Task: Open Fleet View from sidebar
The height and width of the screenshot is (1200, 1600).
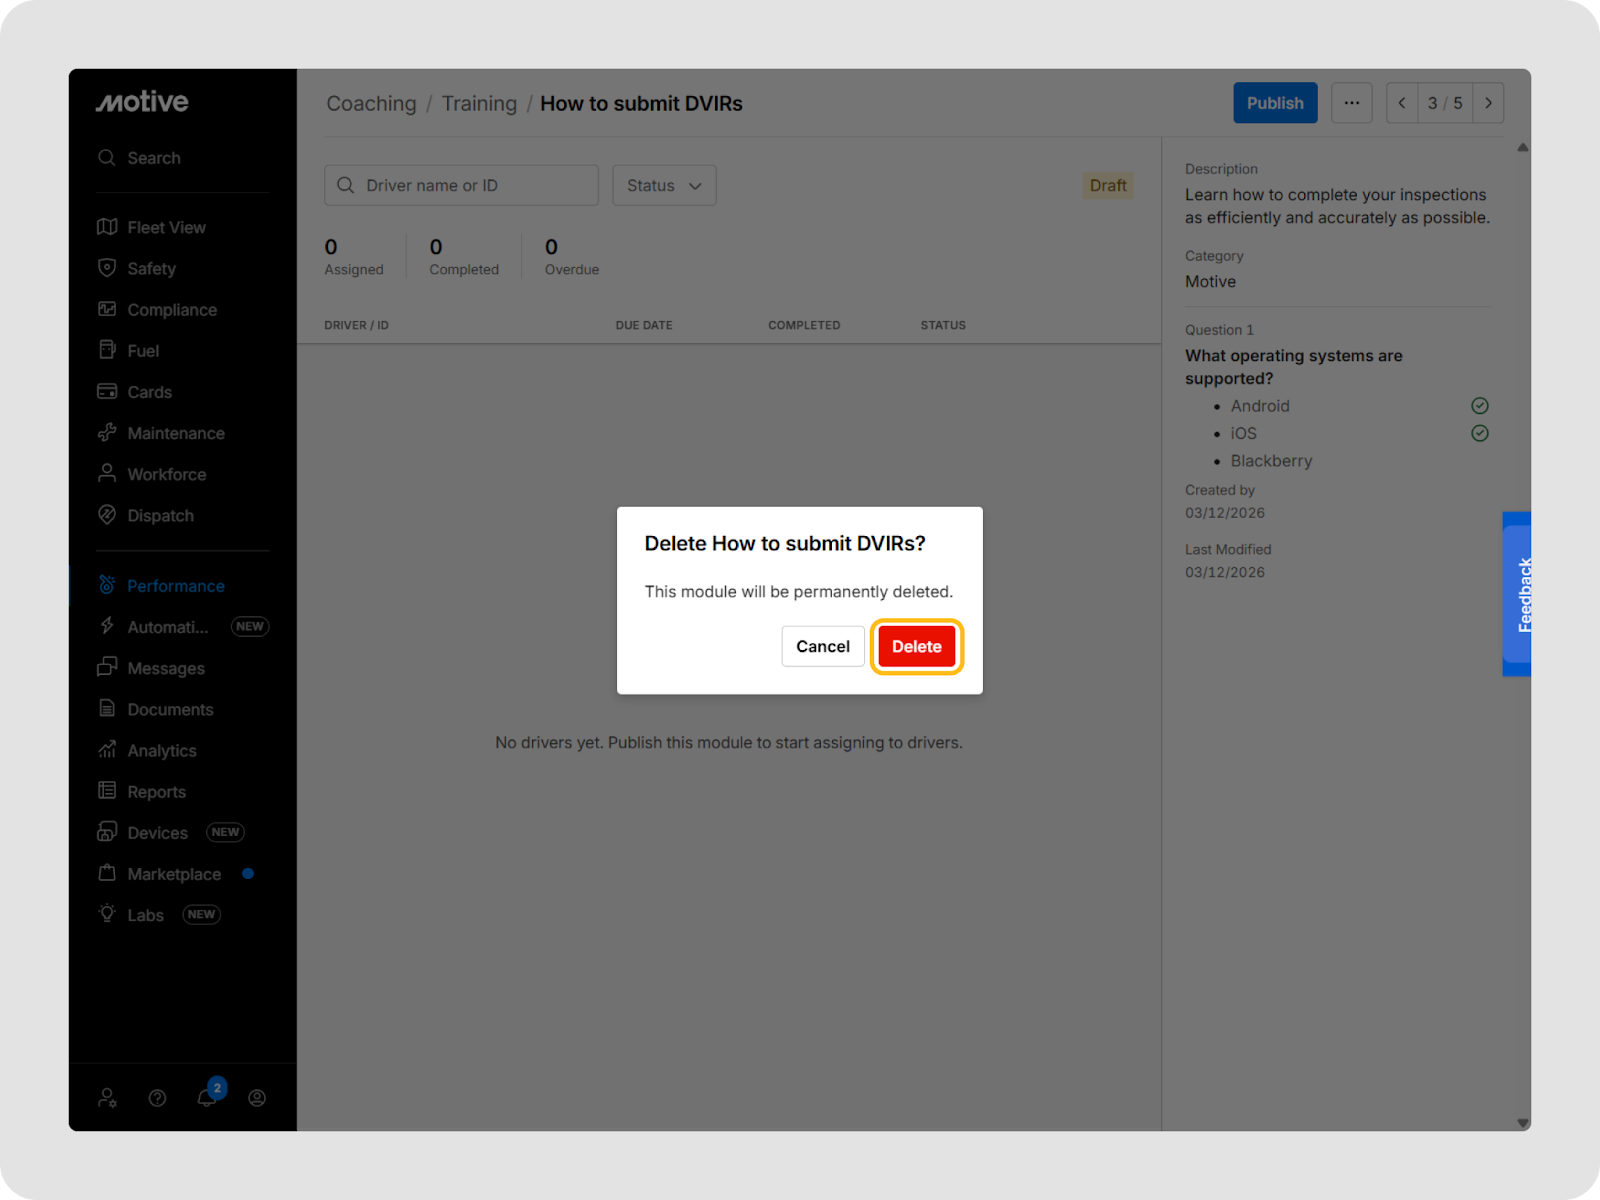Action: [x=166, y=228]
